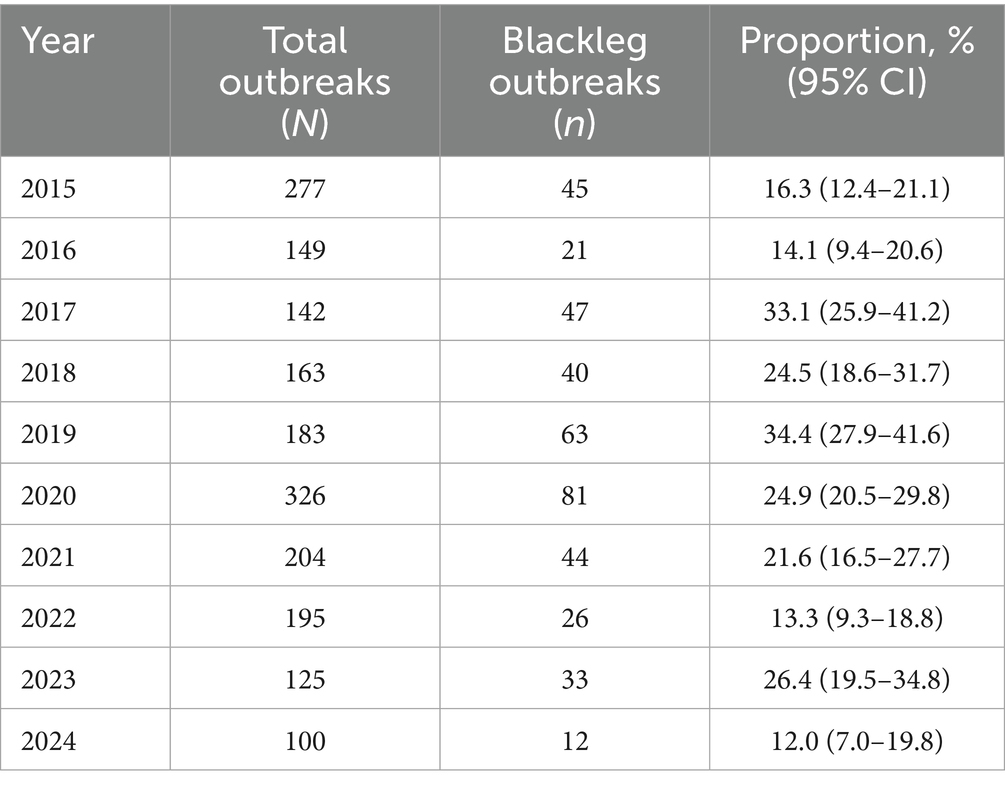Click proportion cell 34.4 (27.9–41.6)
The height and width of the screenshot is (788, 1005).
[x=856, y=434]
